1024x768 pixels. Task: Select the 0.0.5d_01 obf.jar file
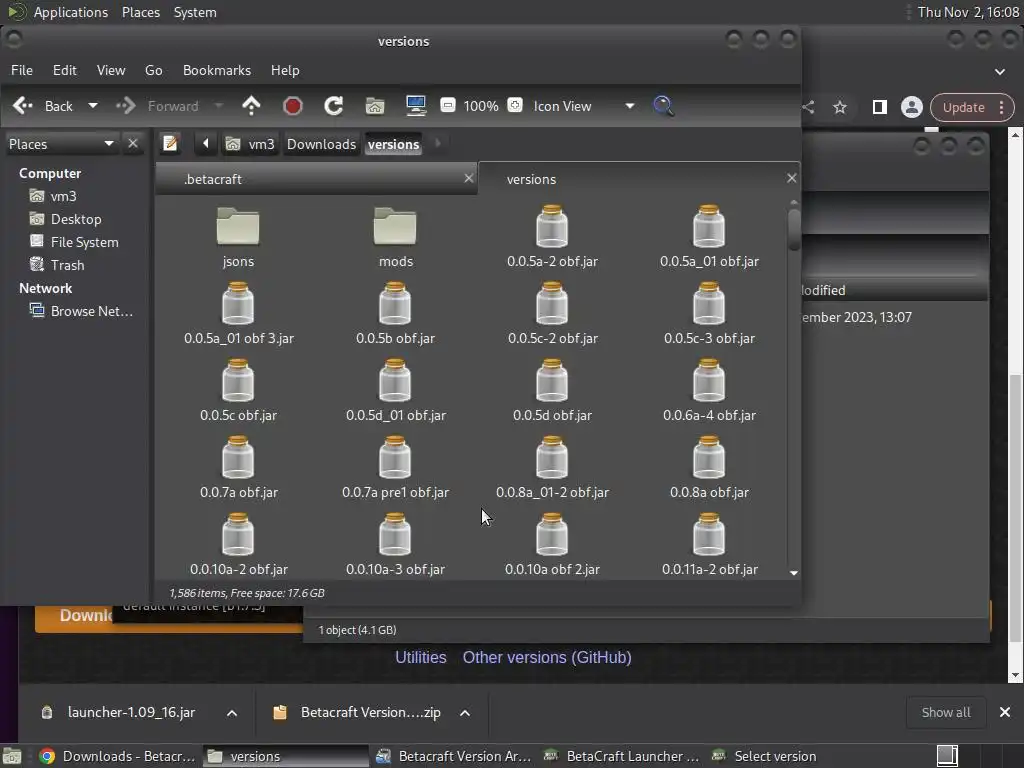click(x=395, y=391)
